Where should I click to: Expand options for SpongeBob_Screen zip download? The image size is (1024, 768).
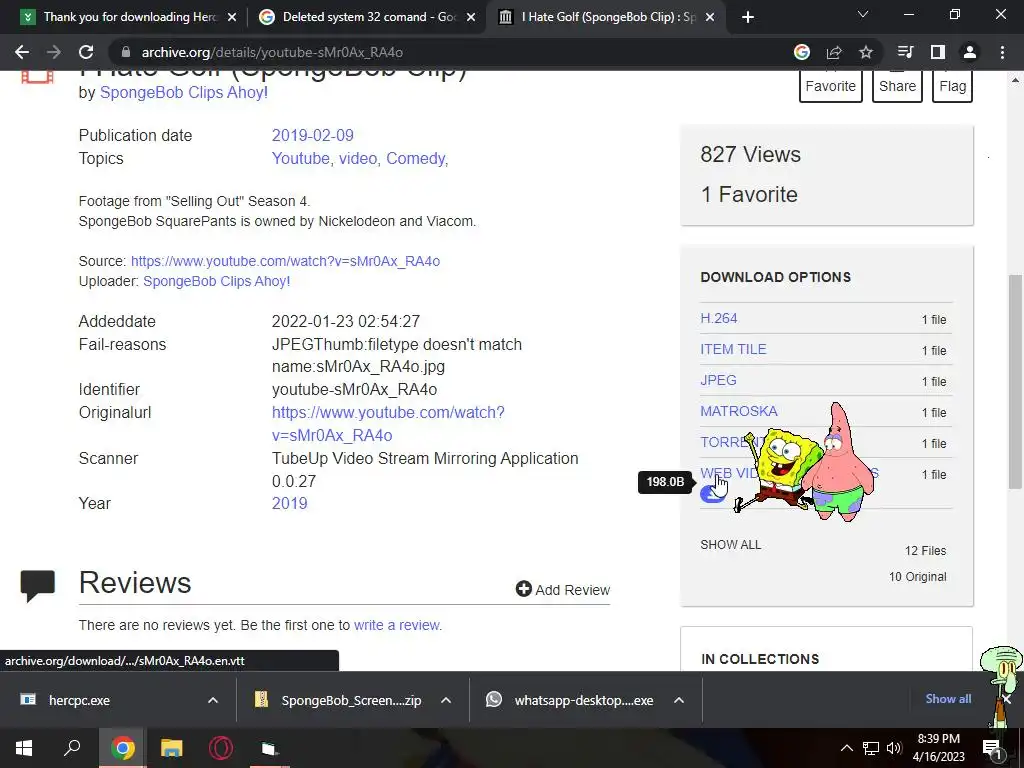[x=446, y=700]
